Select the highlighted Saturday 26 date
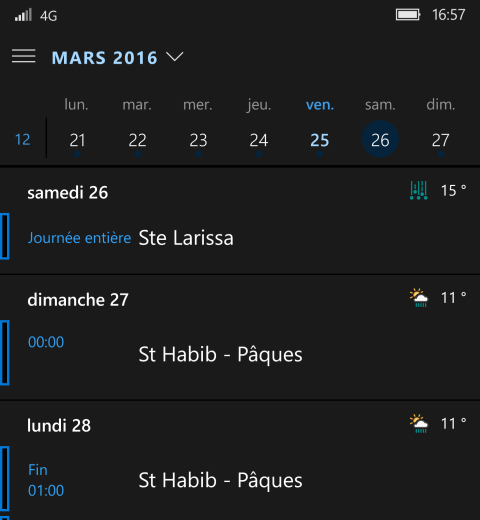 380,139
